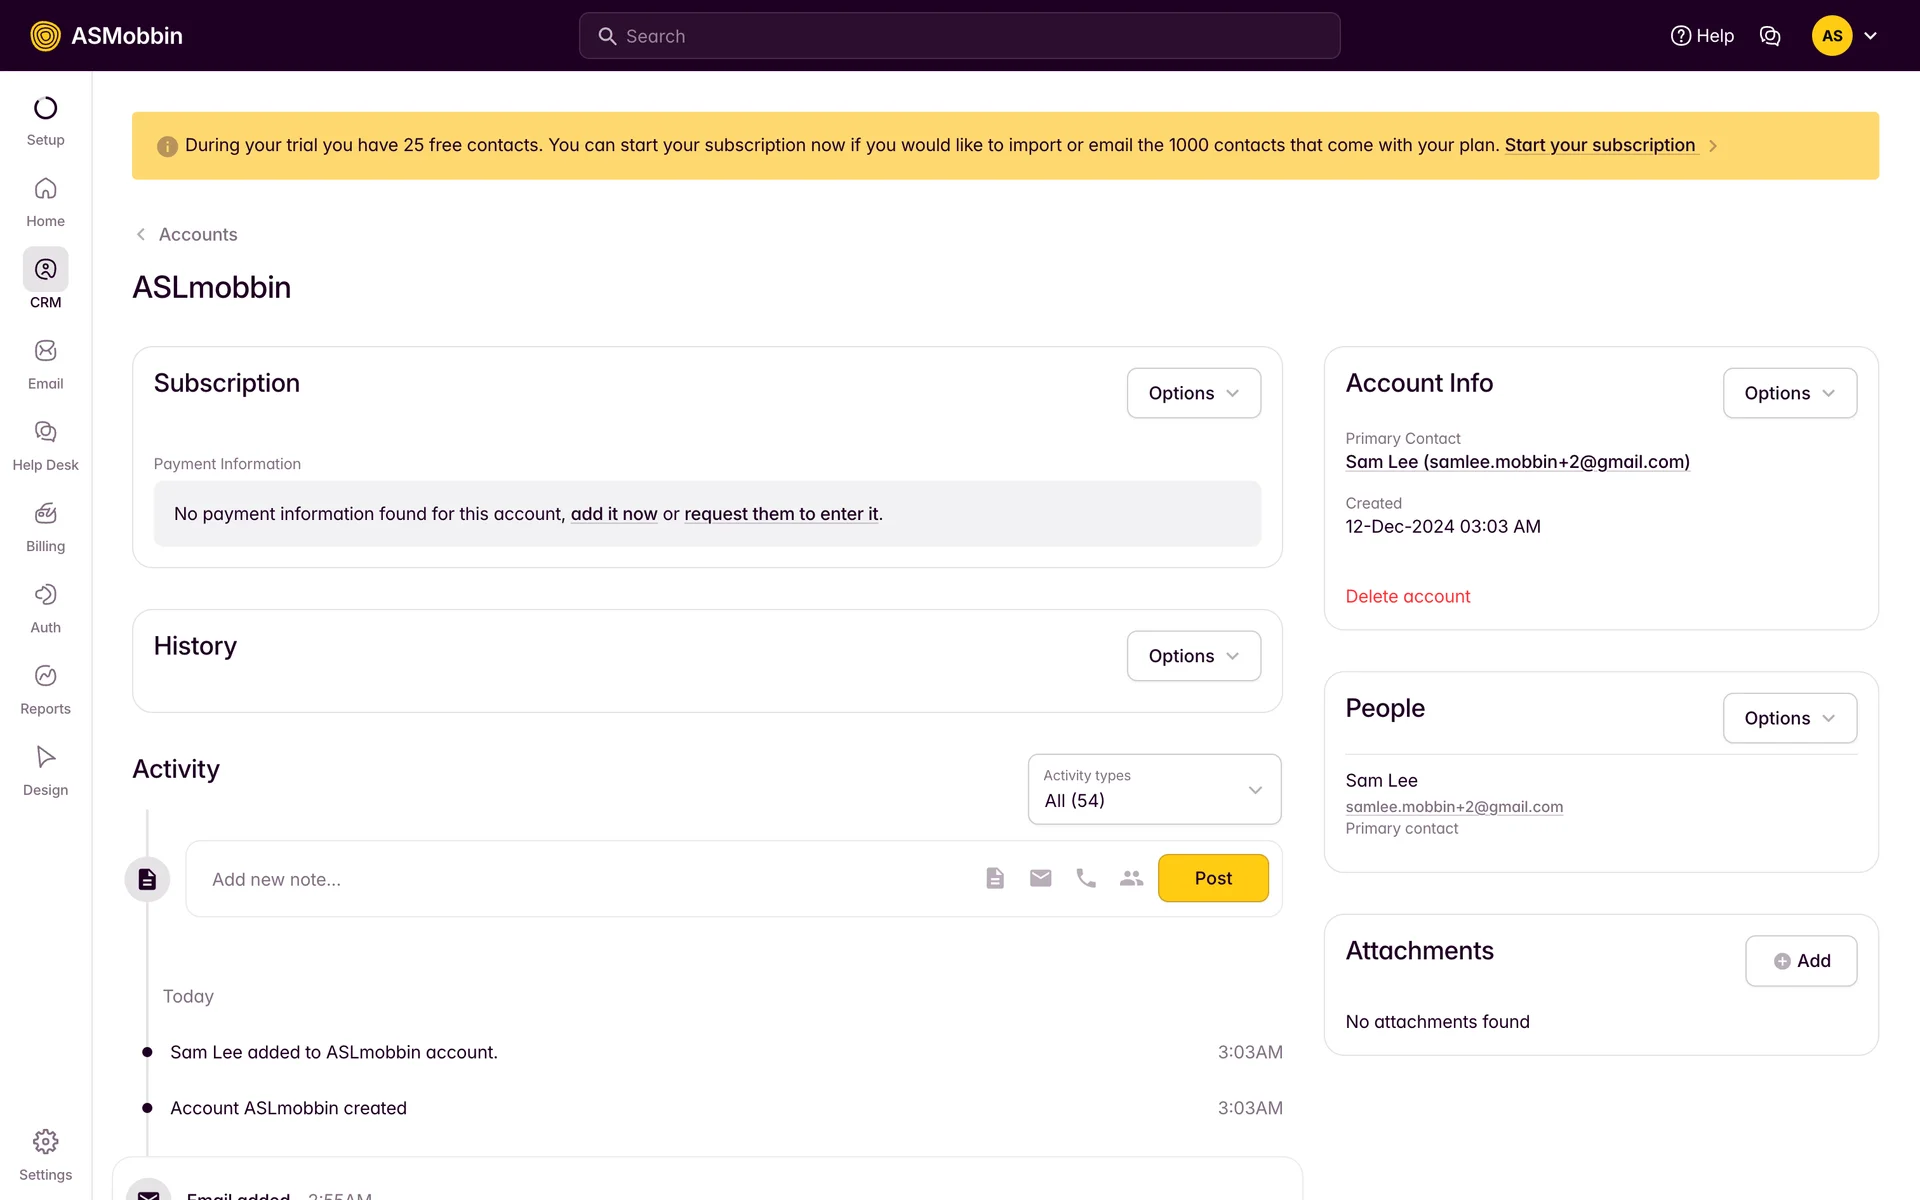The height and width of the screenshot is (1200, 1920).
Task: Navigate to Home in sidebar
Action: pos(45,189)
